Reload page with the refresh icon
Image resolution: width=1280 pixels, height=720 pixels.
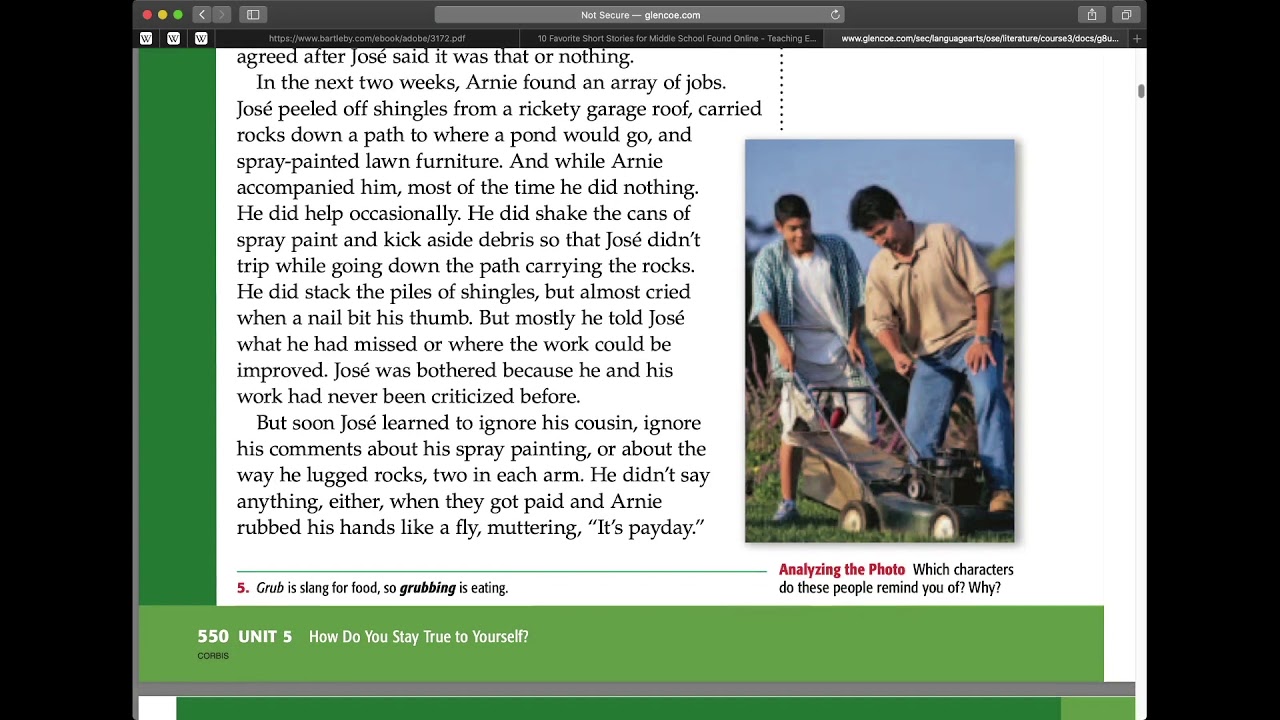click(835, 15)
